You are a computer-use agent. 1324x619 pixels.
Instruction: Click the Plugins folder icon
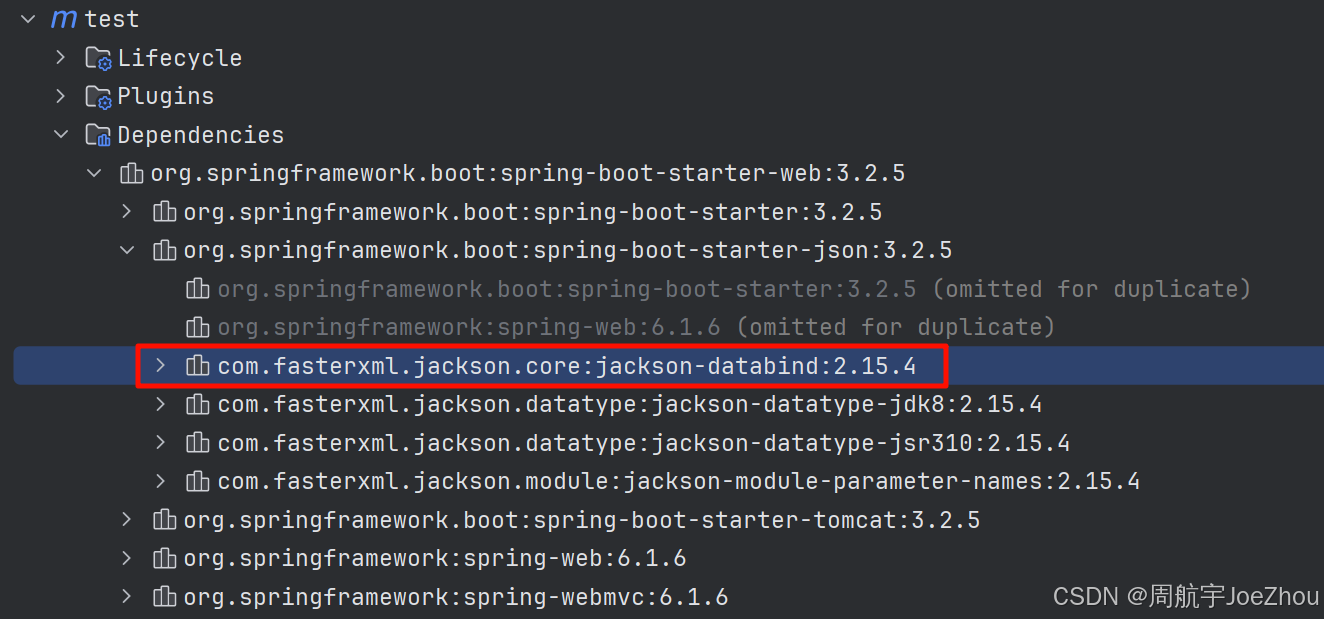[98, 96]
